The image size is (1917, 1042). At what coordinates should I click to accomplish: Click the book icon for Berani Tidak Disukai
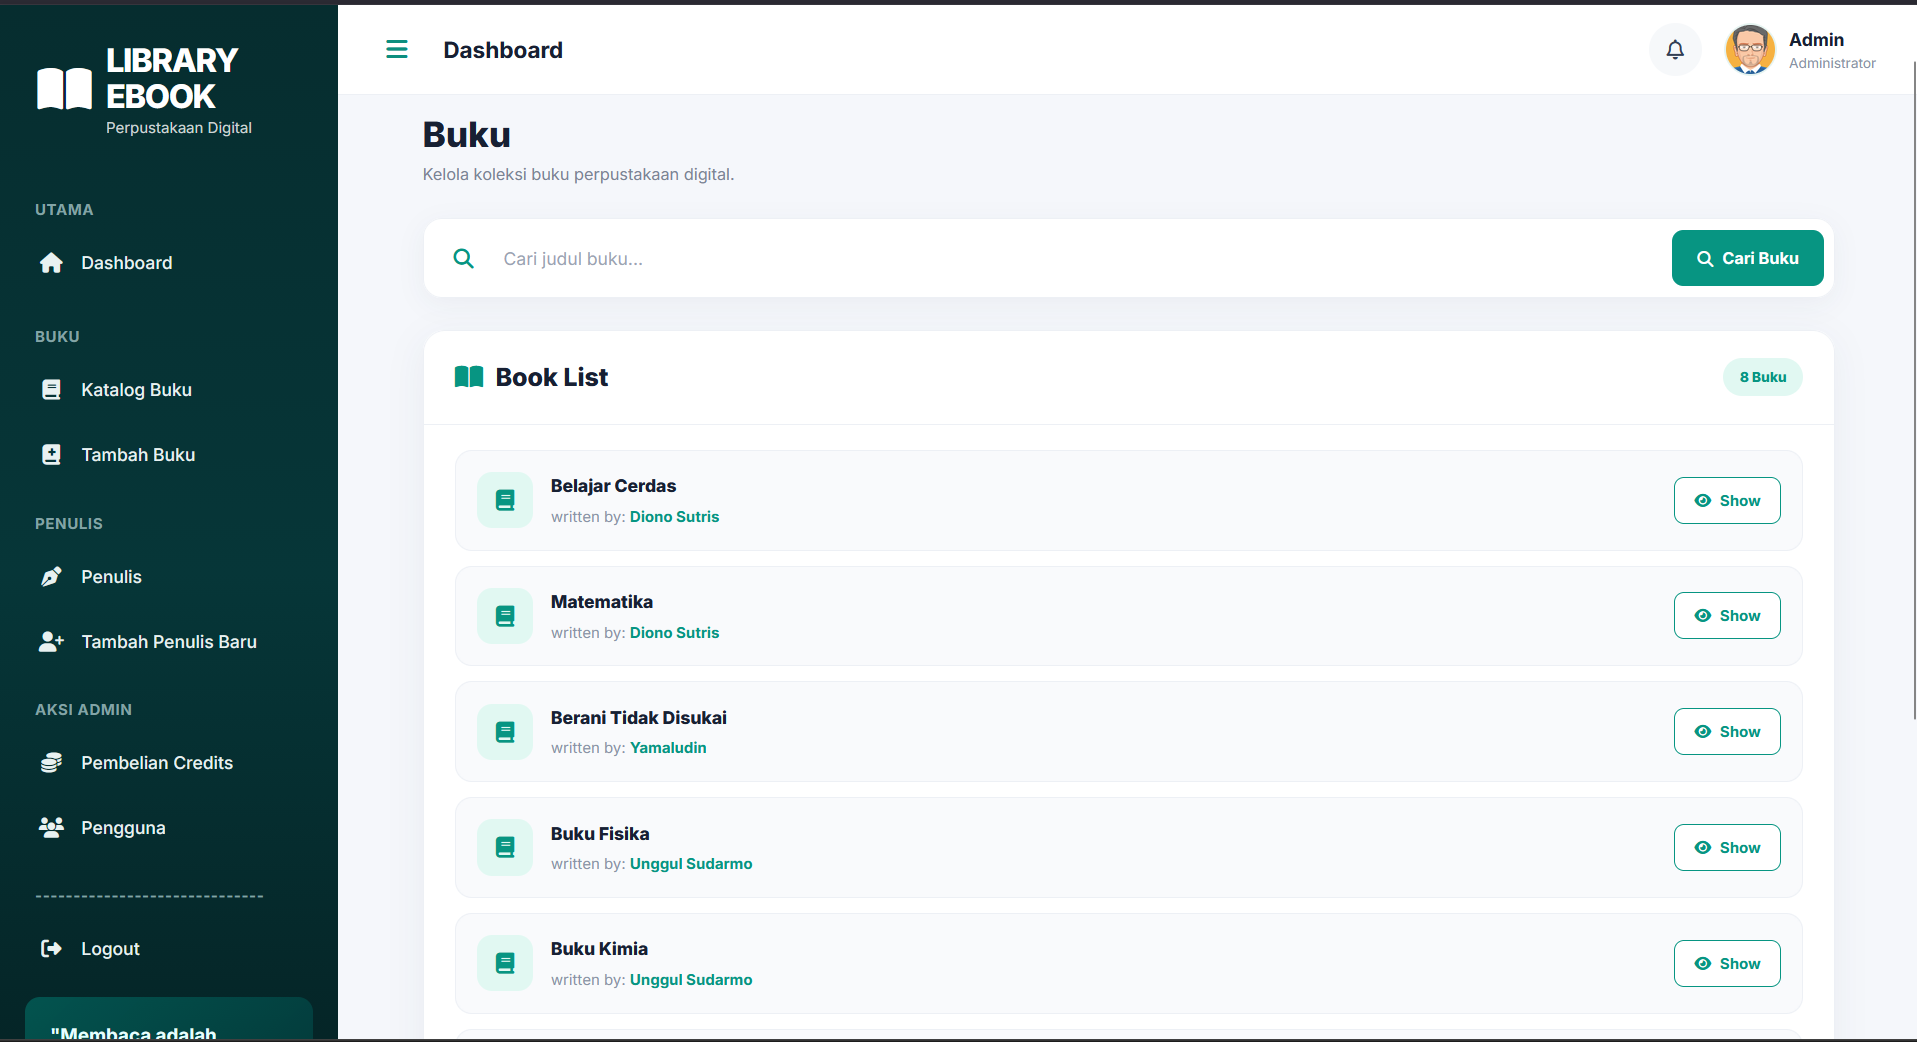tap(505, 732)
